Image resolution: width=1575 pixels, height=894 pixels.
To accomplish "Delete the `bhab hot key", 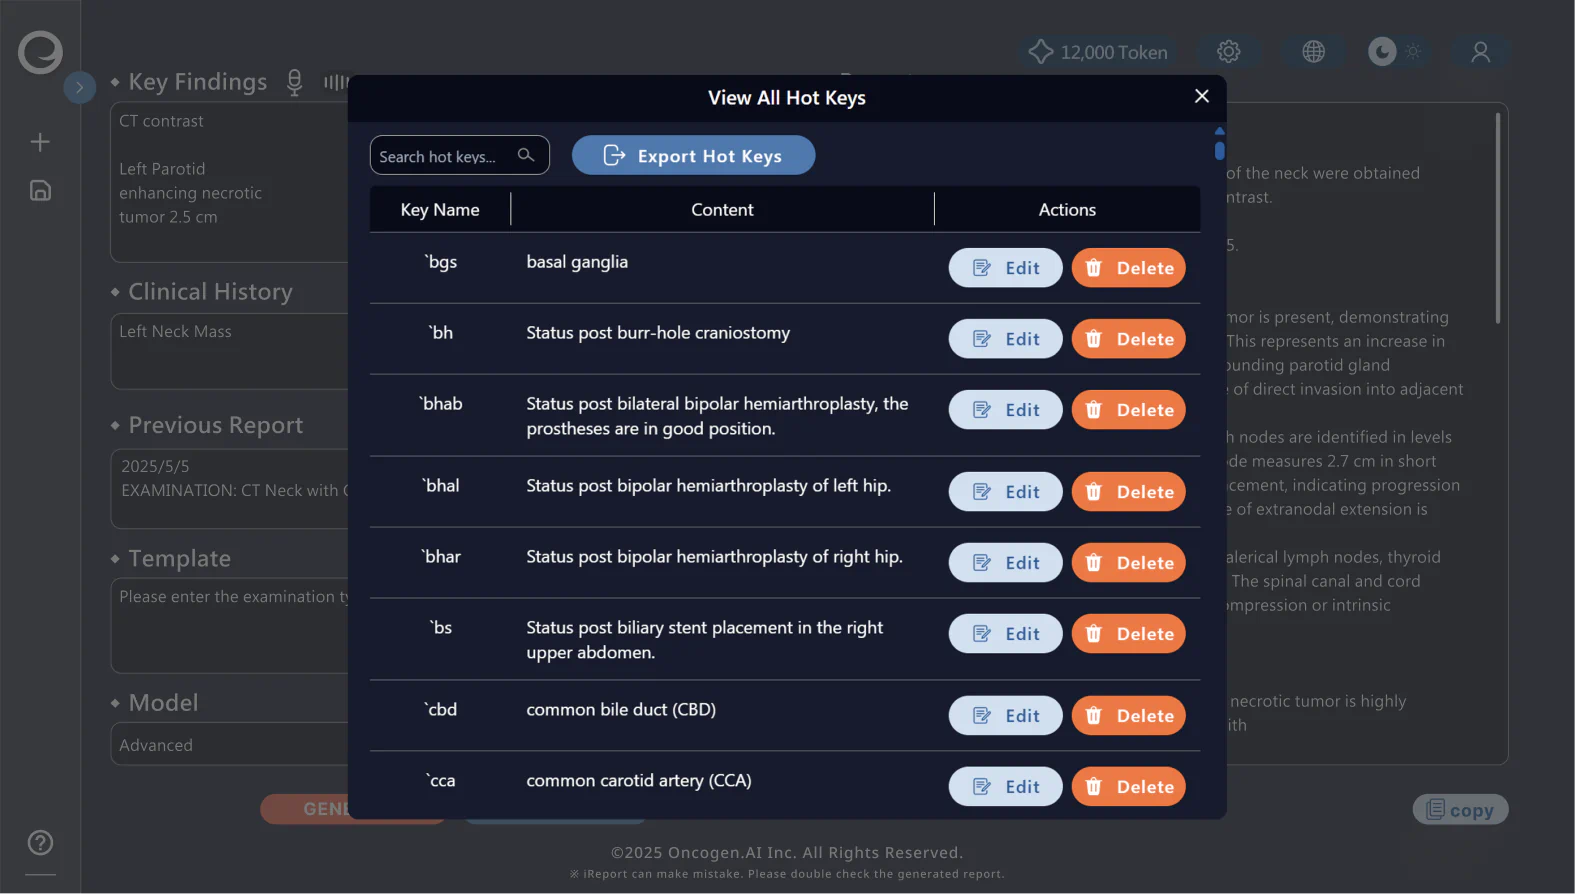I will [1128, 410].
